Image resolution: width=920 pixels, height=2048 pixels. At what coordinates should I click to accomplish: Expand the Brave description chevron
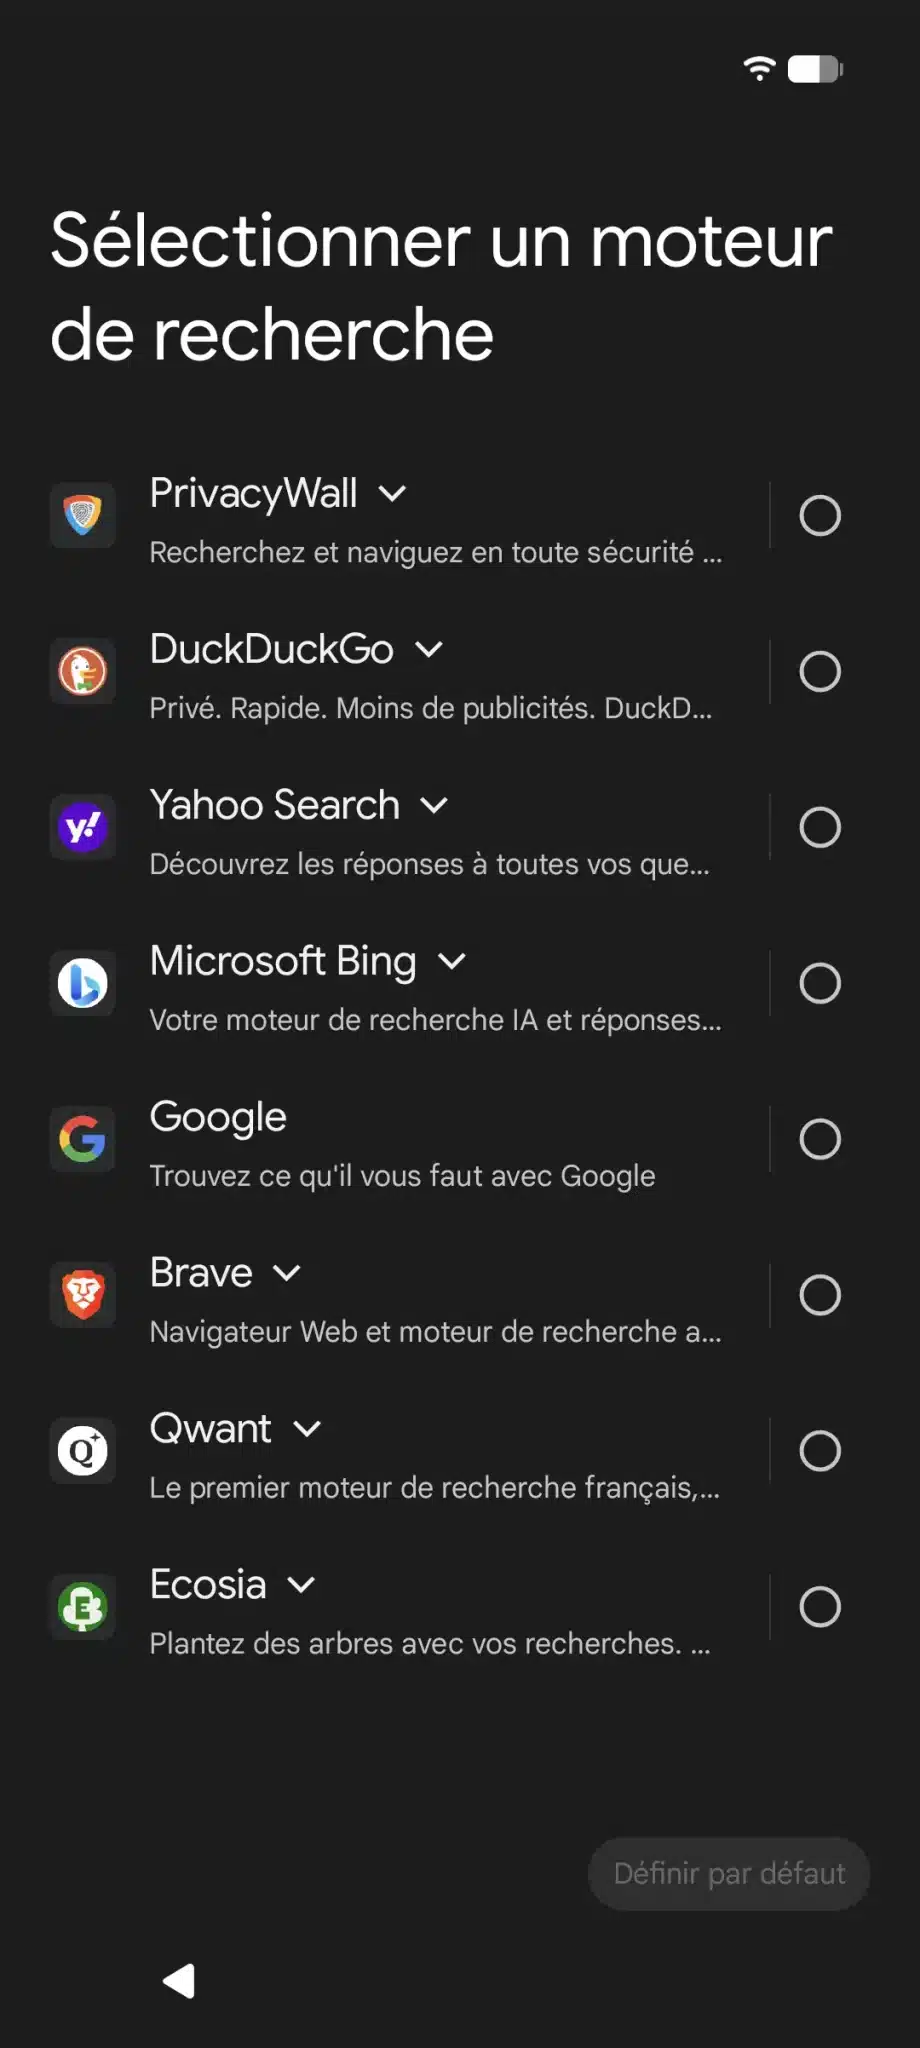(287, 1274)
